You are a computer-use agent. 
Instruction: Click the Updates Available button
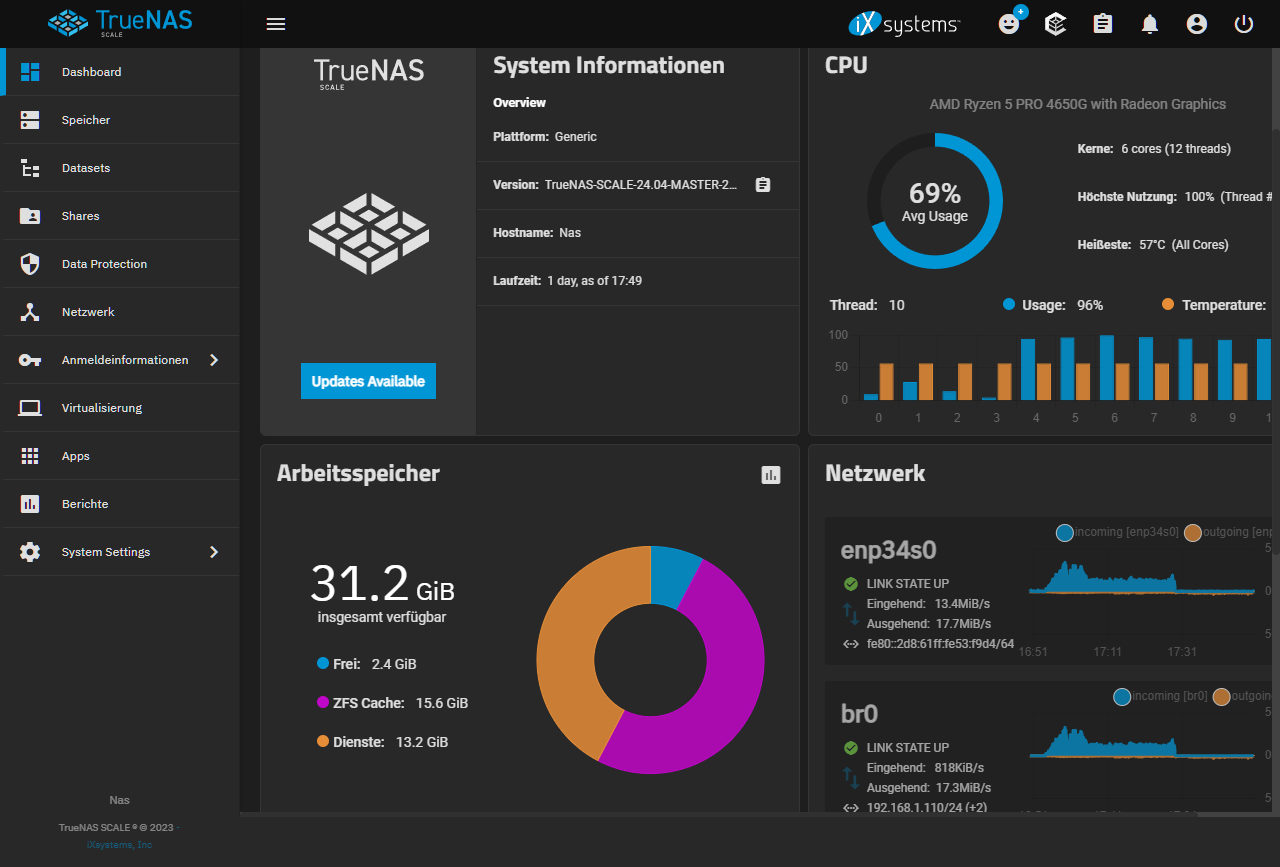(368, 381)
